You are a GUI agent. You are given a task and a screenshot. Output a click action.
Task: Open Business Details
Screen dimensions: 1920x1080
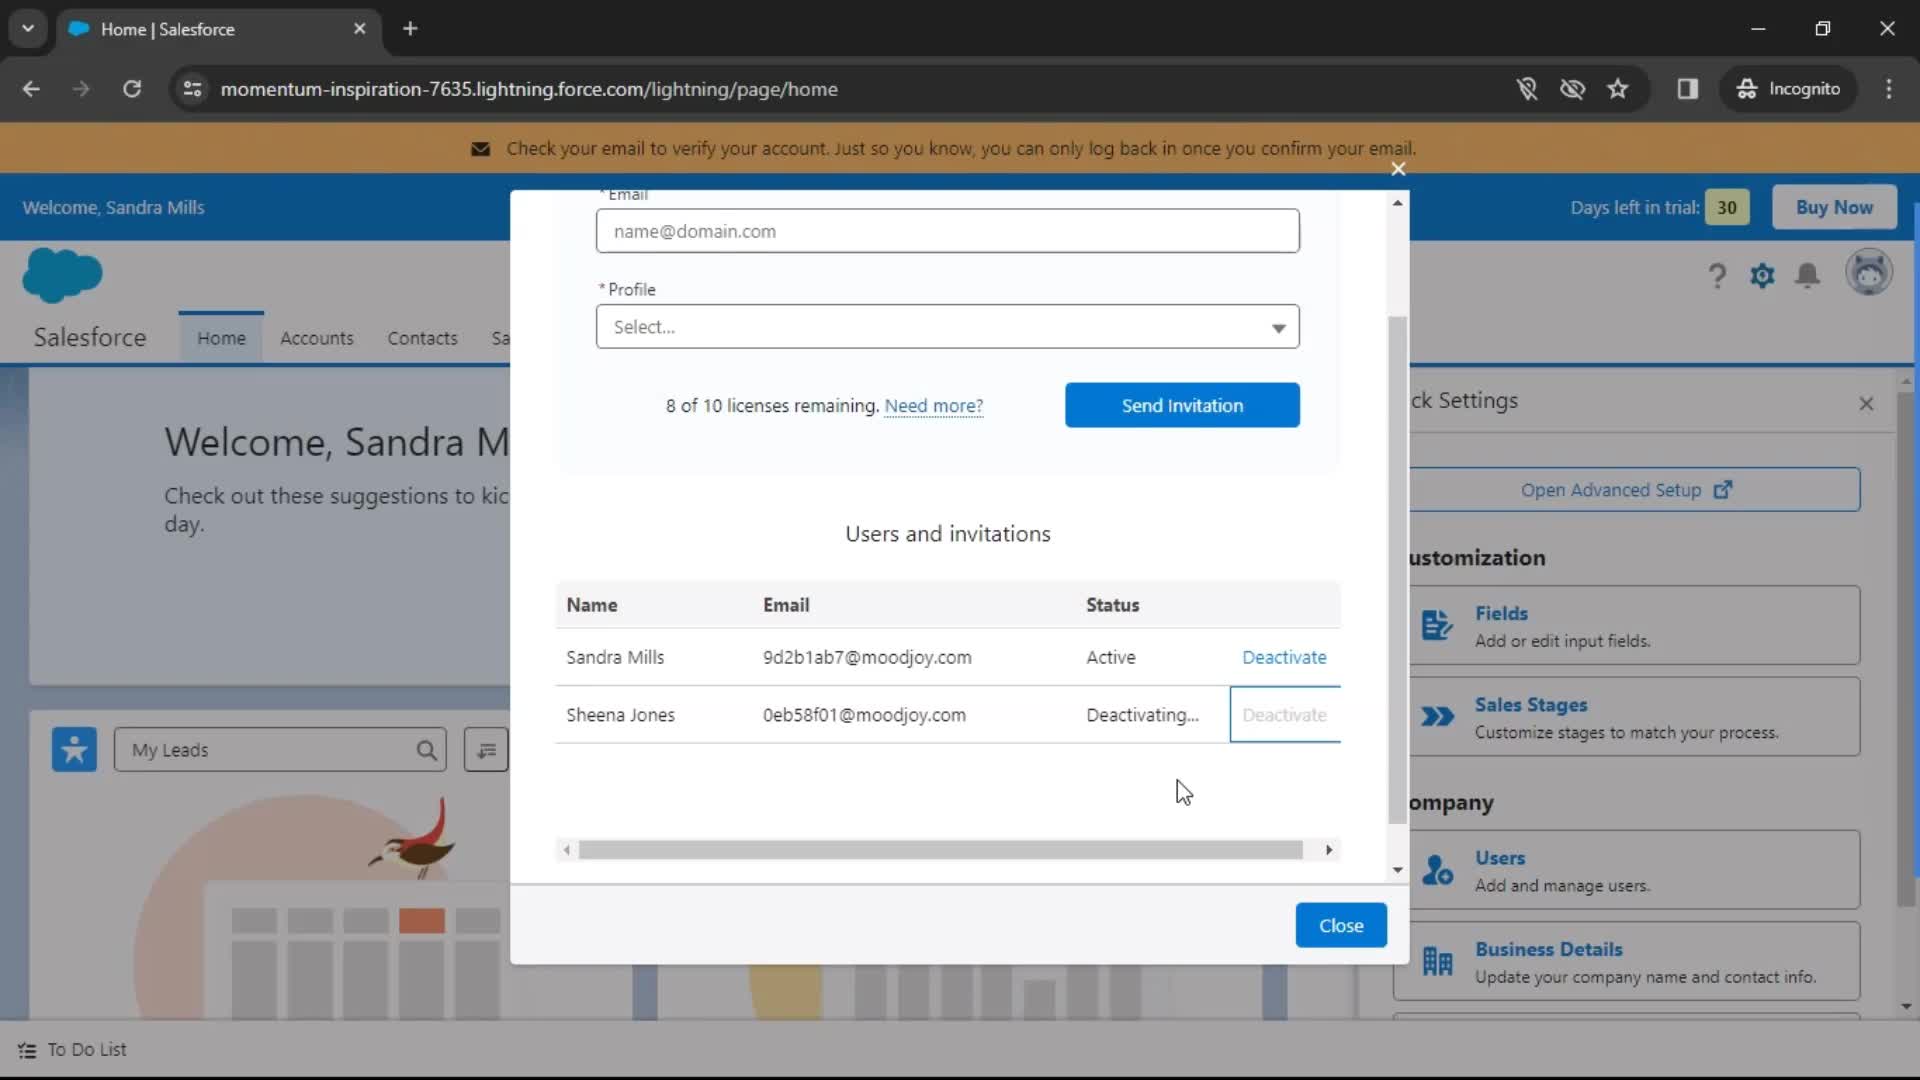pyautogui.click(x=1548, y=949)
